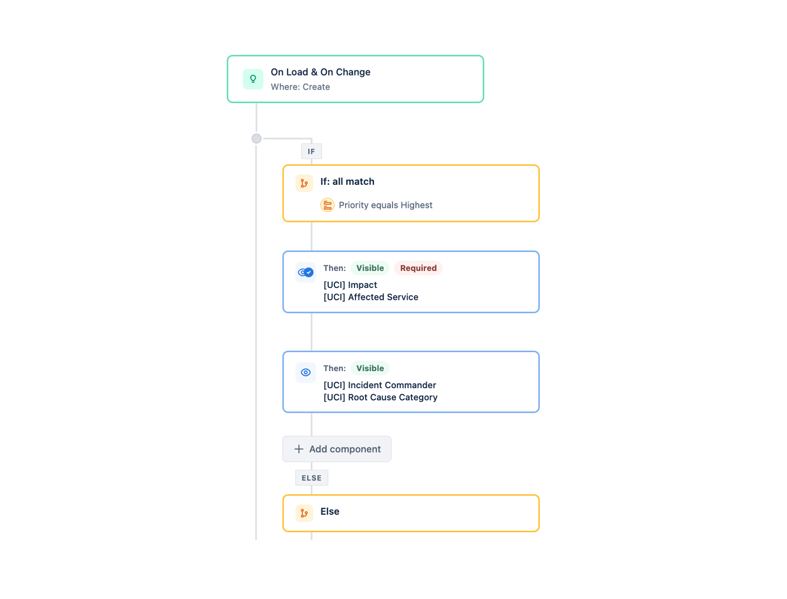Click the eye-with-checkmark icon in the first Then card
787x599 pixels.
pyautogui.click(x=305, y=272)
